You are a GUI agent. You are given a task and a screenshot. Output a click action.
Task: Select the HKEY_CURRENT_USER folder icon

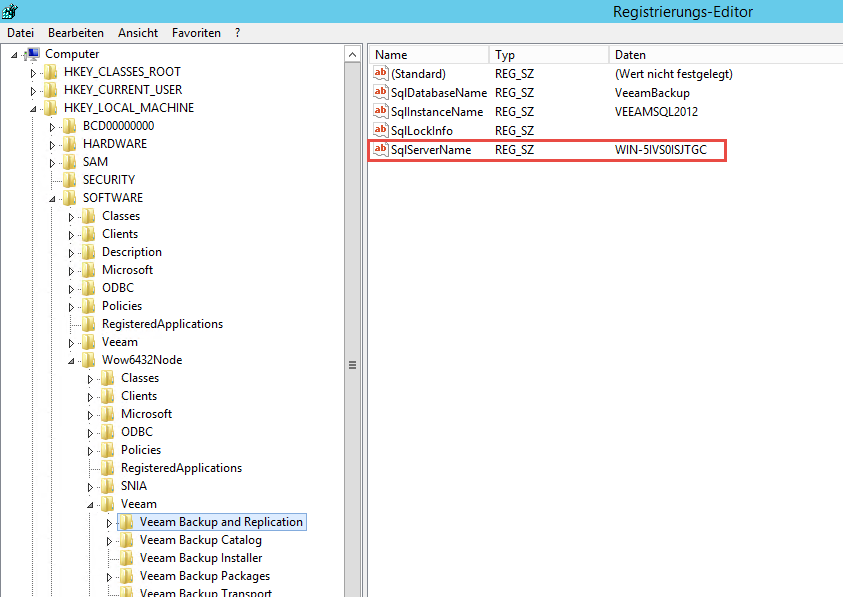point(51,90)
